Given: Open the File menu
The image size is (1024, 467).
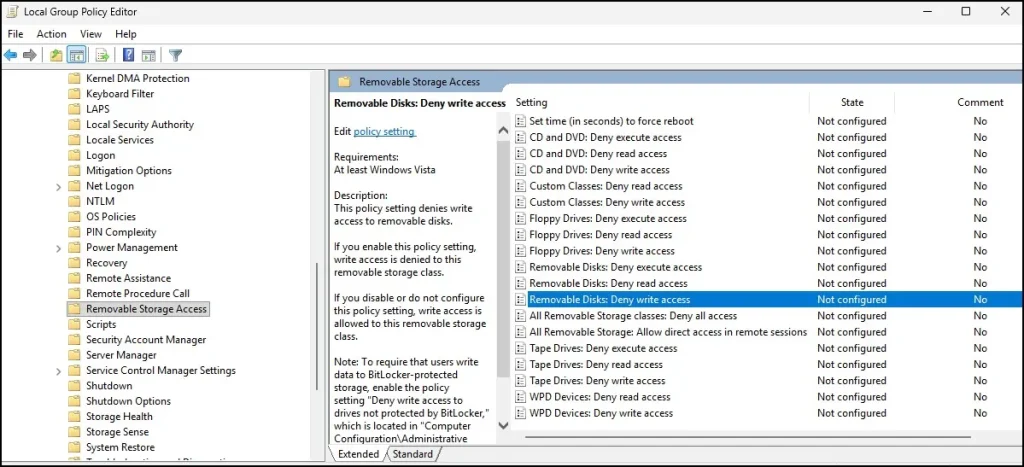Looking at the screenshot, I should [15, 34].
